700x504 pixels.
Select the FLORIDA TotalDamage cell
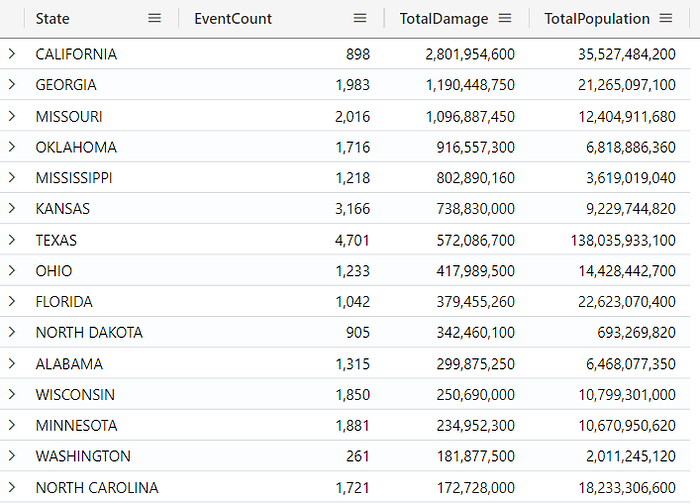[475, 302]
